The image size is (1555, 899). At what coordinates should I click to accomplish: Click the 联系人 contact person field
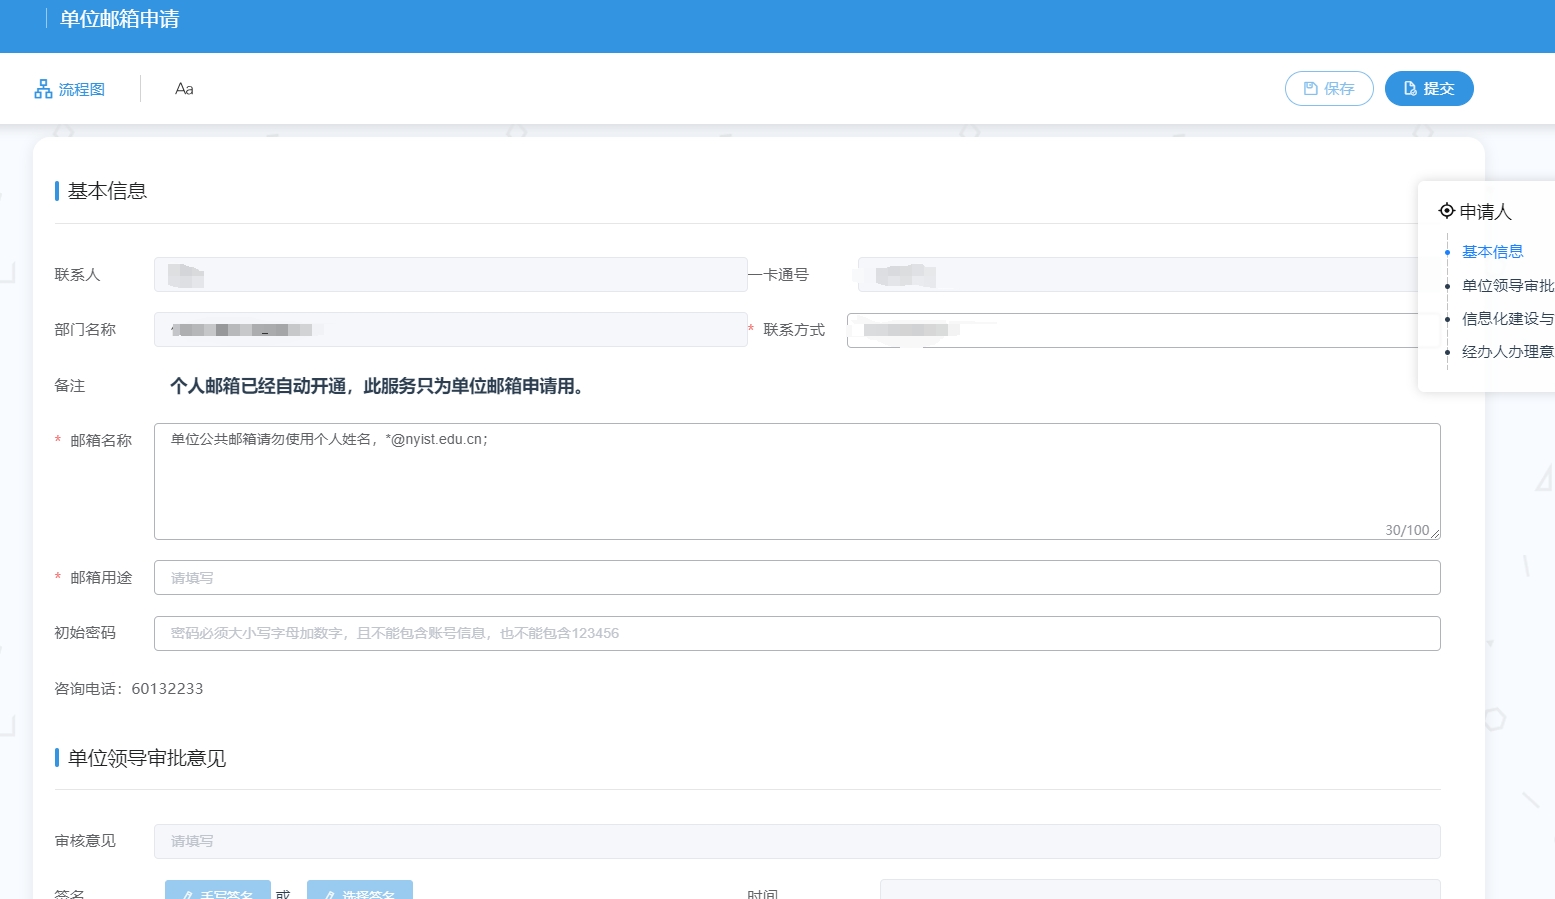(450, 275)
